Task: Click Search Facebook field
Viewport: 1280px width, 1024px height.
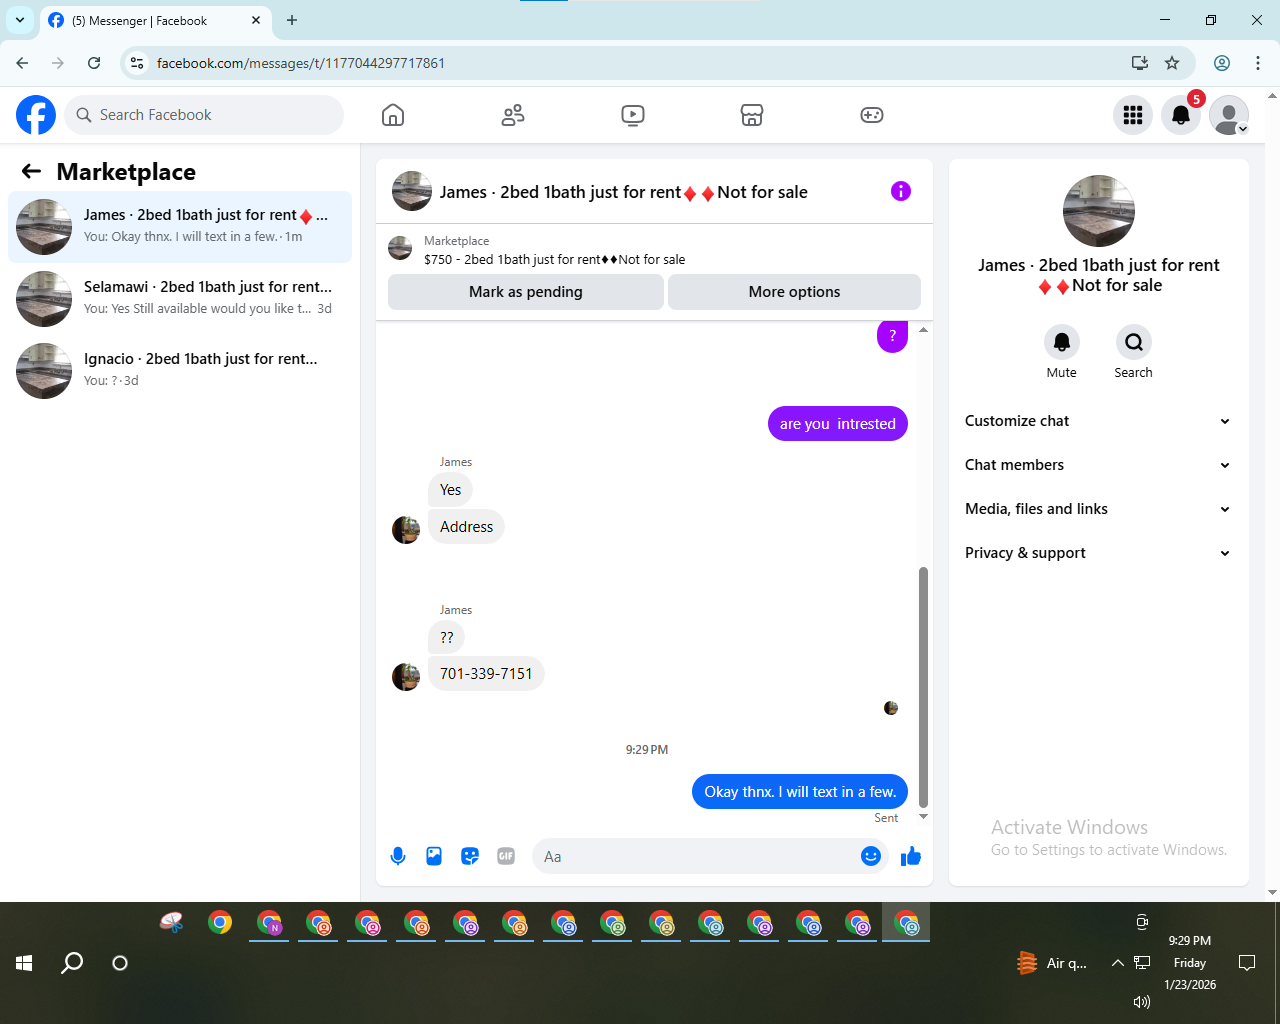Action: coord(204,115)
